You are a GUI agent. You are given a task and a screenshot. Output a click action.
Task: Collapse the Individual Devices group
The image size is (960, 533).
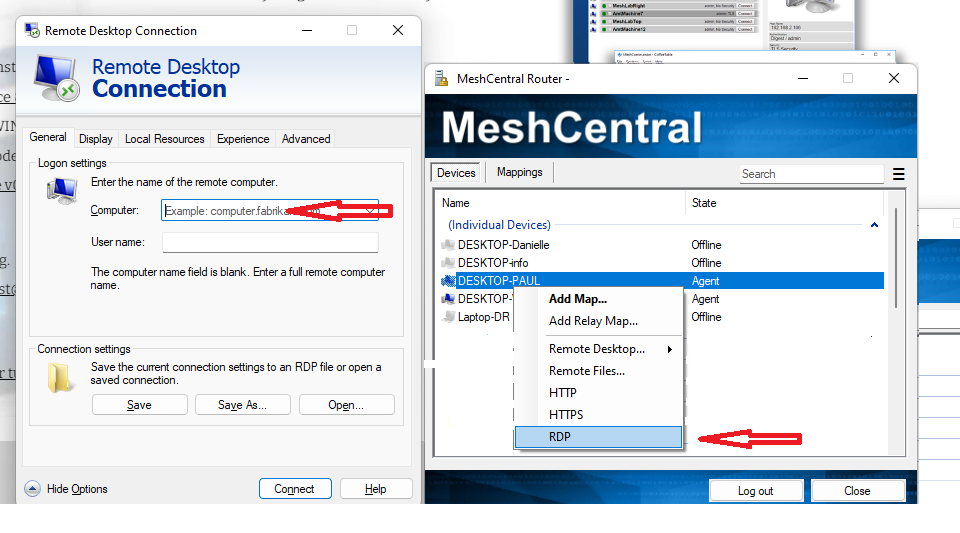point(874,225)
